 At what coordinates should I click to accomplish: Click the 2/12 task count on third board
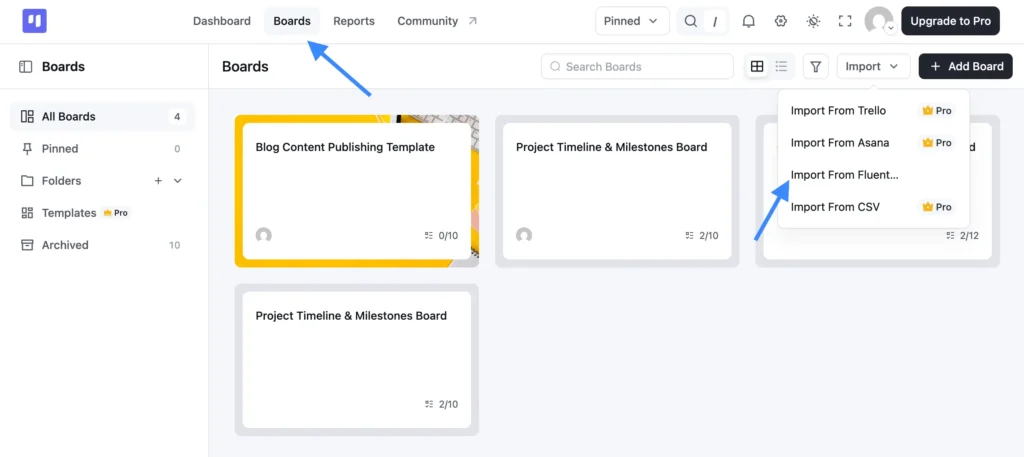[963, 236]
